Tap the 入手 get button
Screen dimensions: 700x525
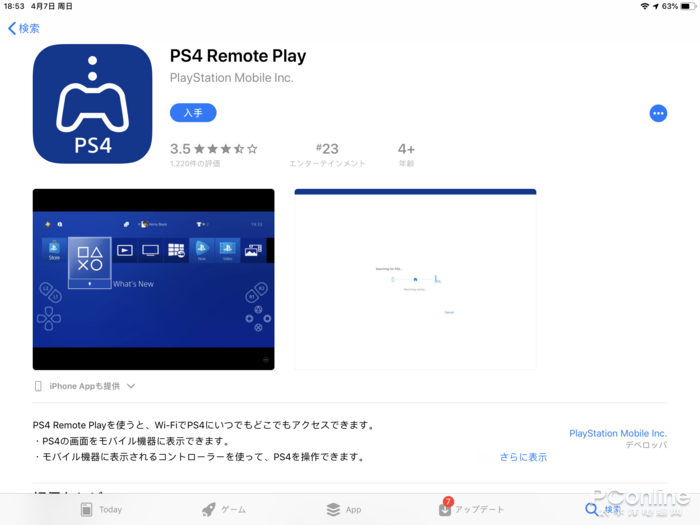click(x=193, y=113)
